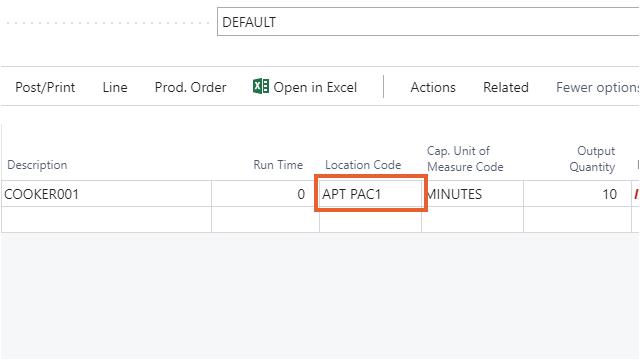The height and width of the screenshot is (360, 640).
Task: Click the Description column header
Action: pyautogui.click(x=37, y=165)
